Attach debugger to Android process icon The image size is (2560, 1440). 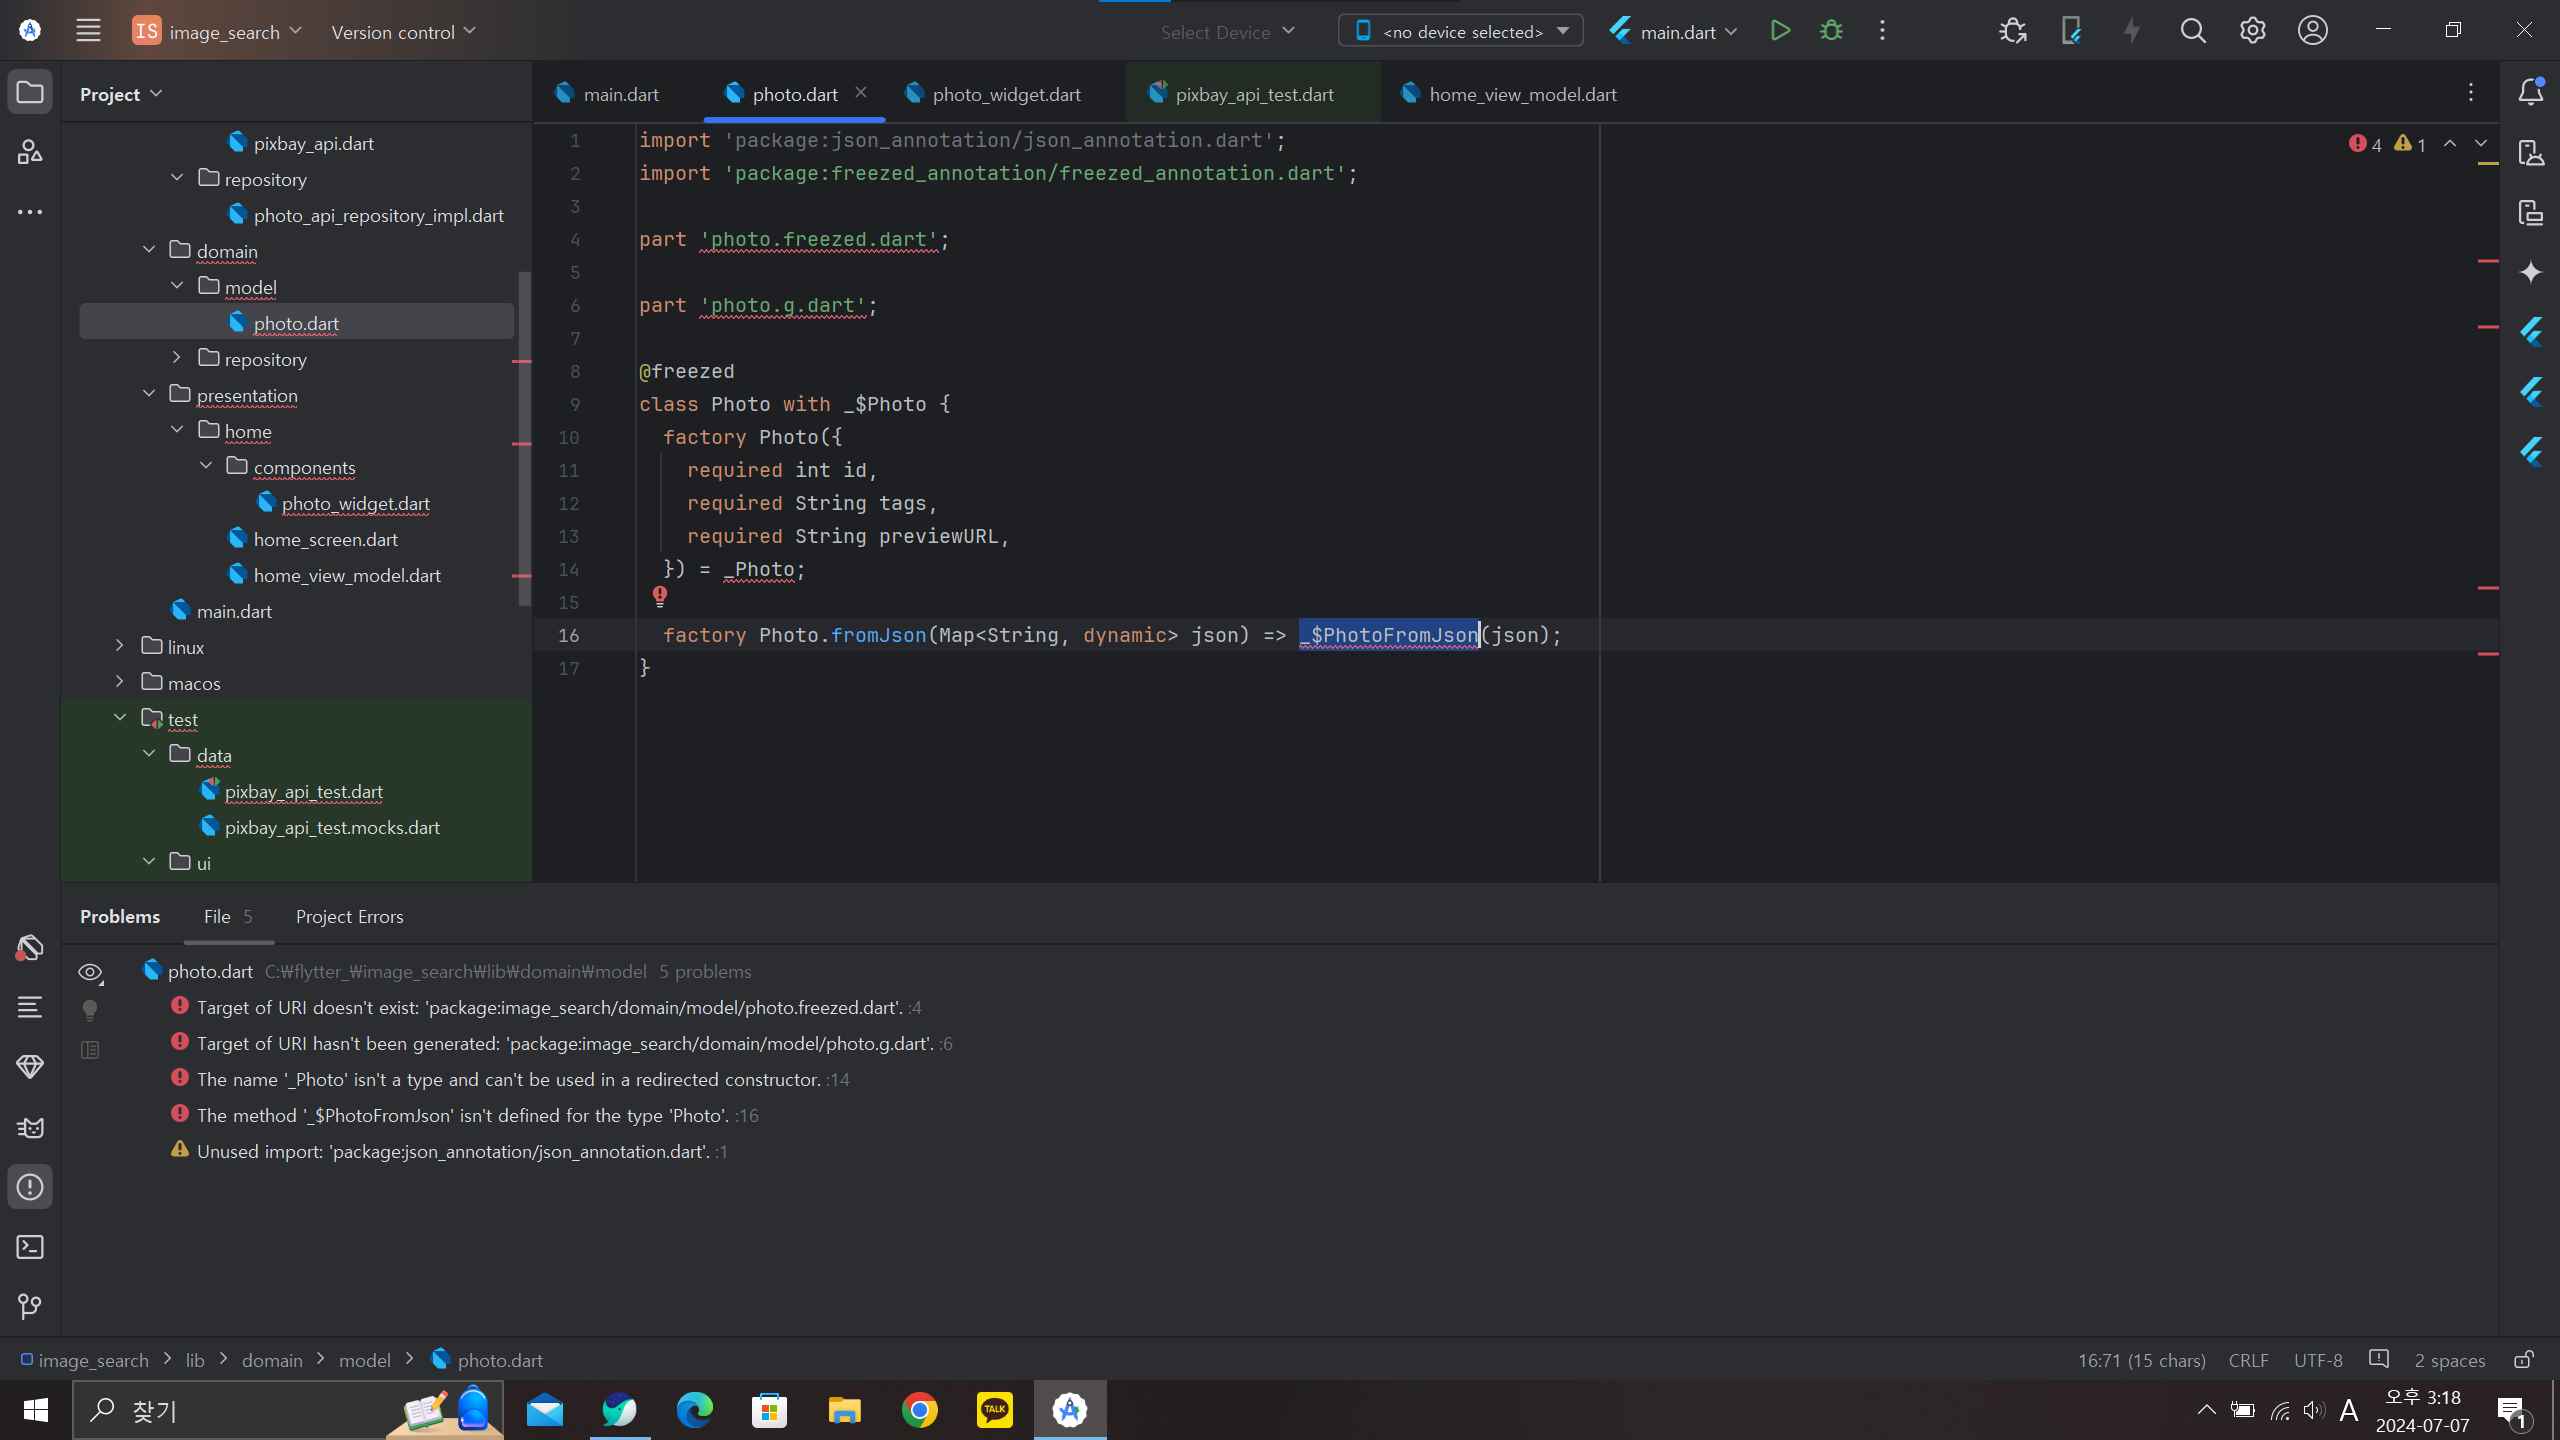click(2012, 31)
